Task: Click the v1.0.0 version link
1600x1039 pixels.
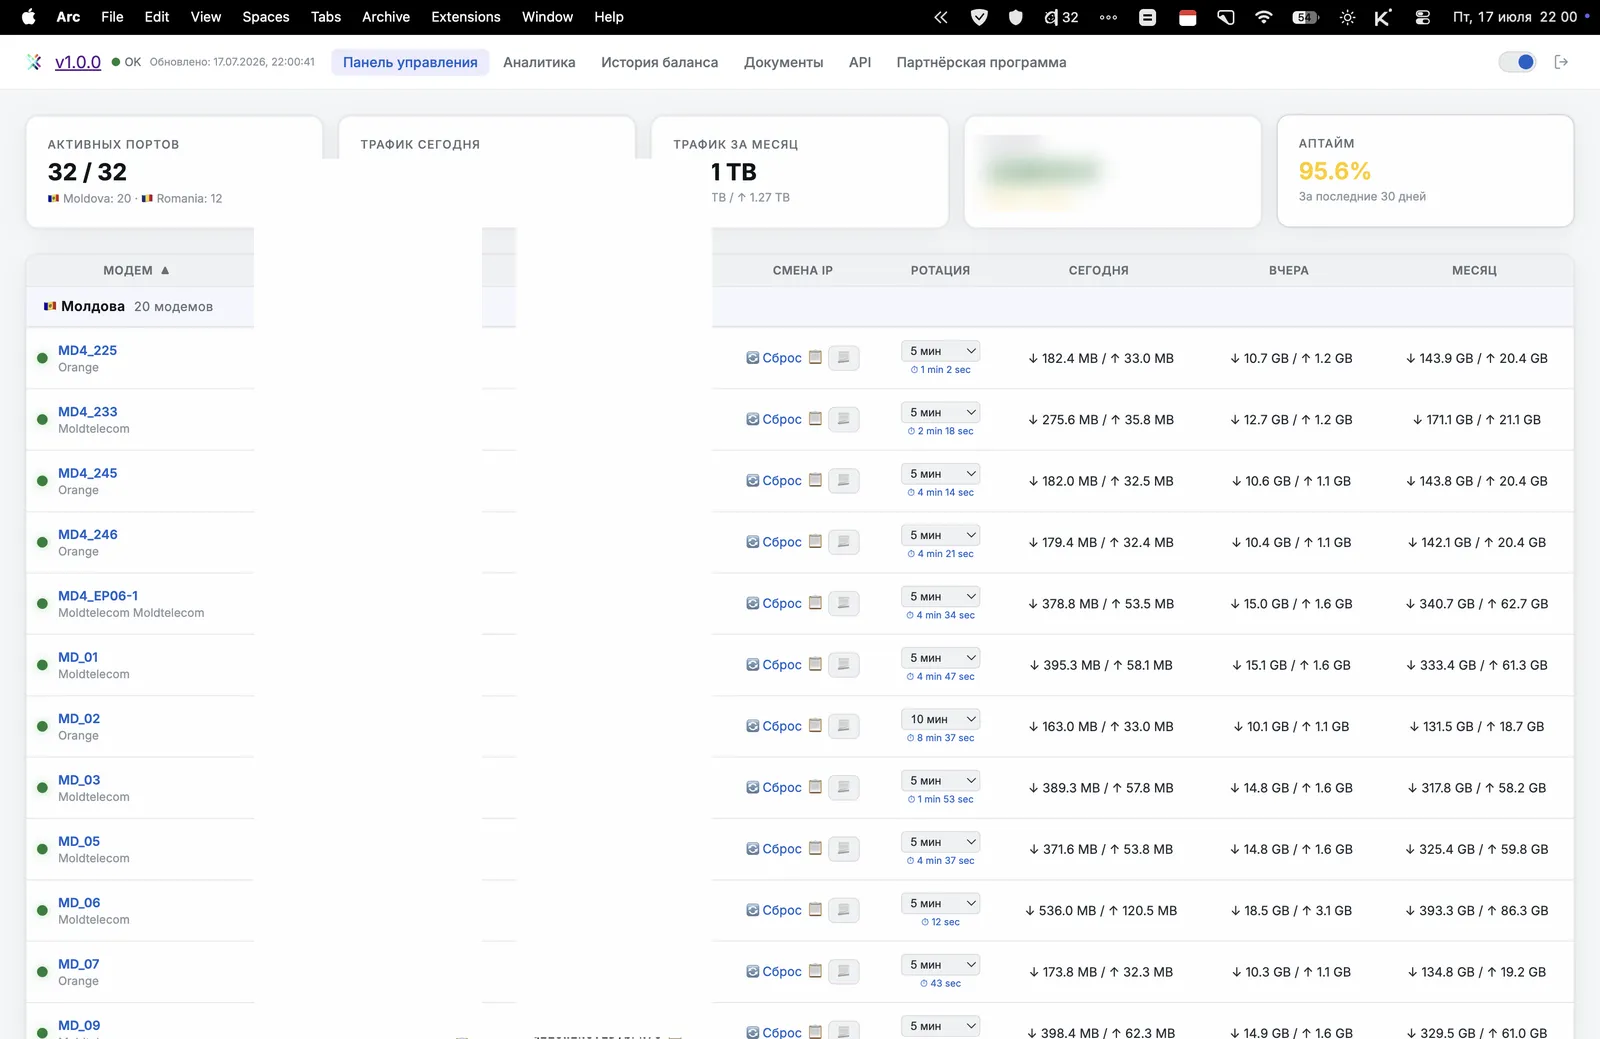Action: point(78,62)
